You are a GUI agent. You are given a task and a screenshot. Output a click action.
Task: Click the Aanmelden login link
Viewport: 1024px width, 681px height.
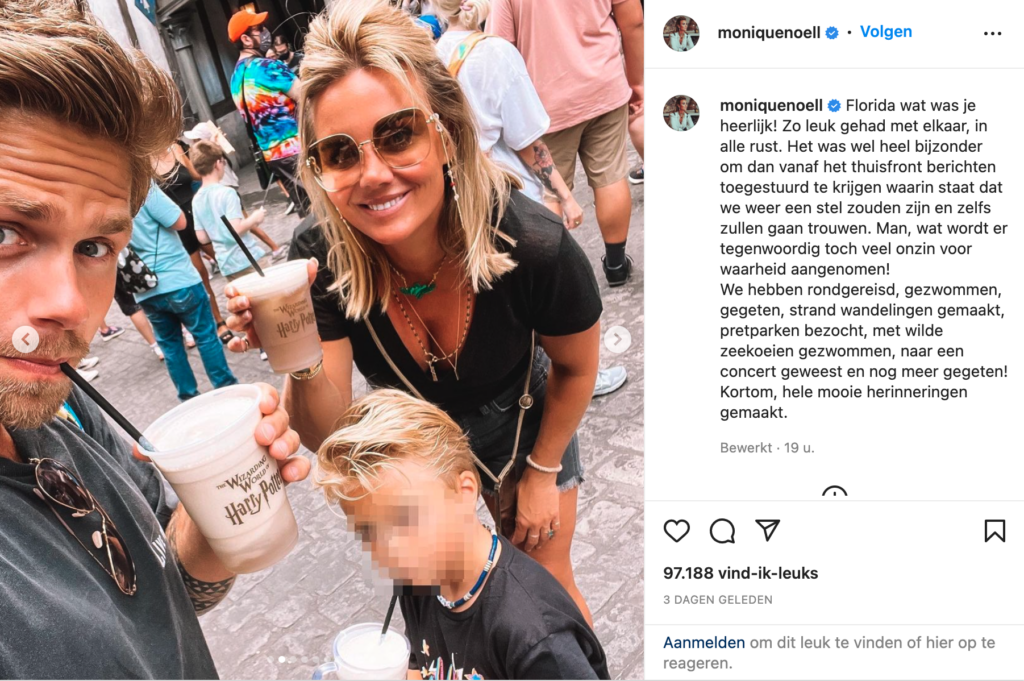pos(704,642)
